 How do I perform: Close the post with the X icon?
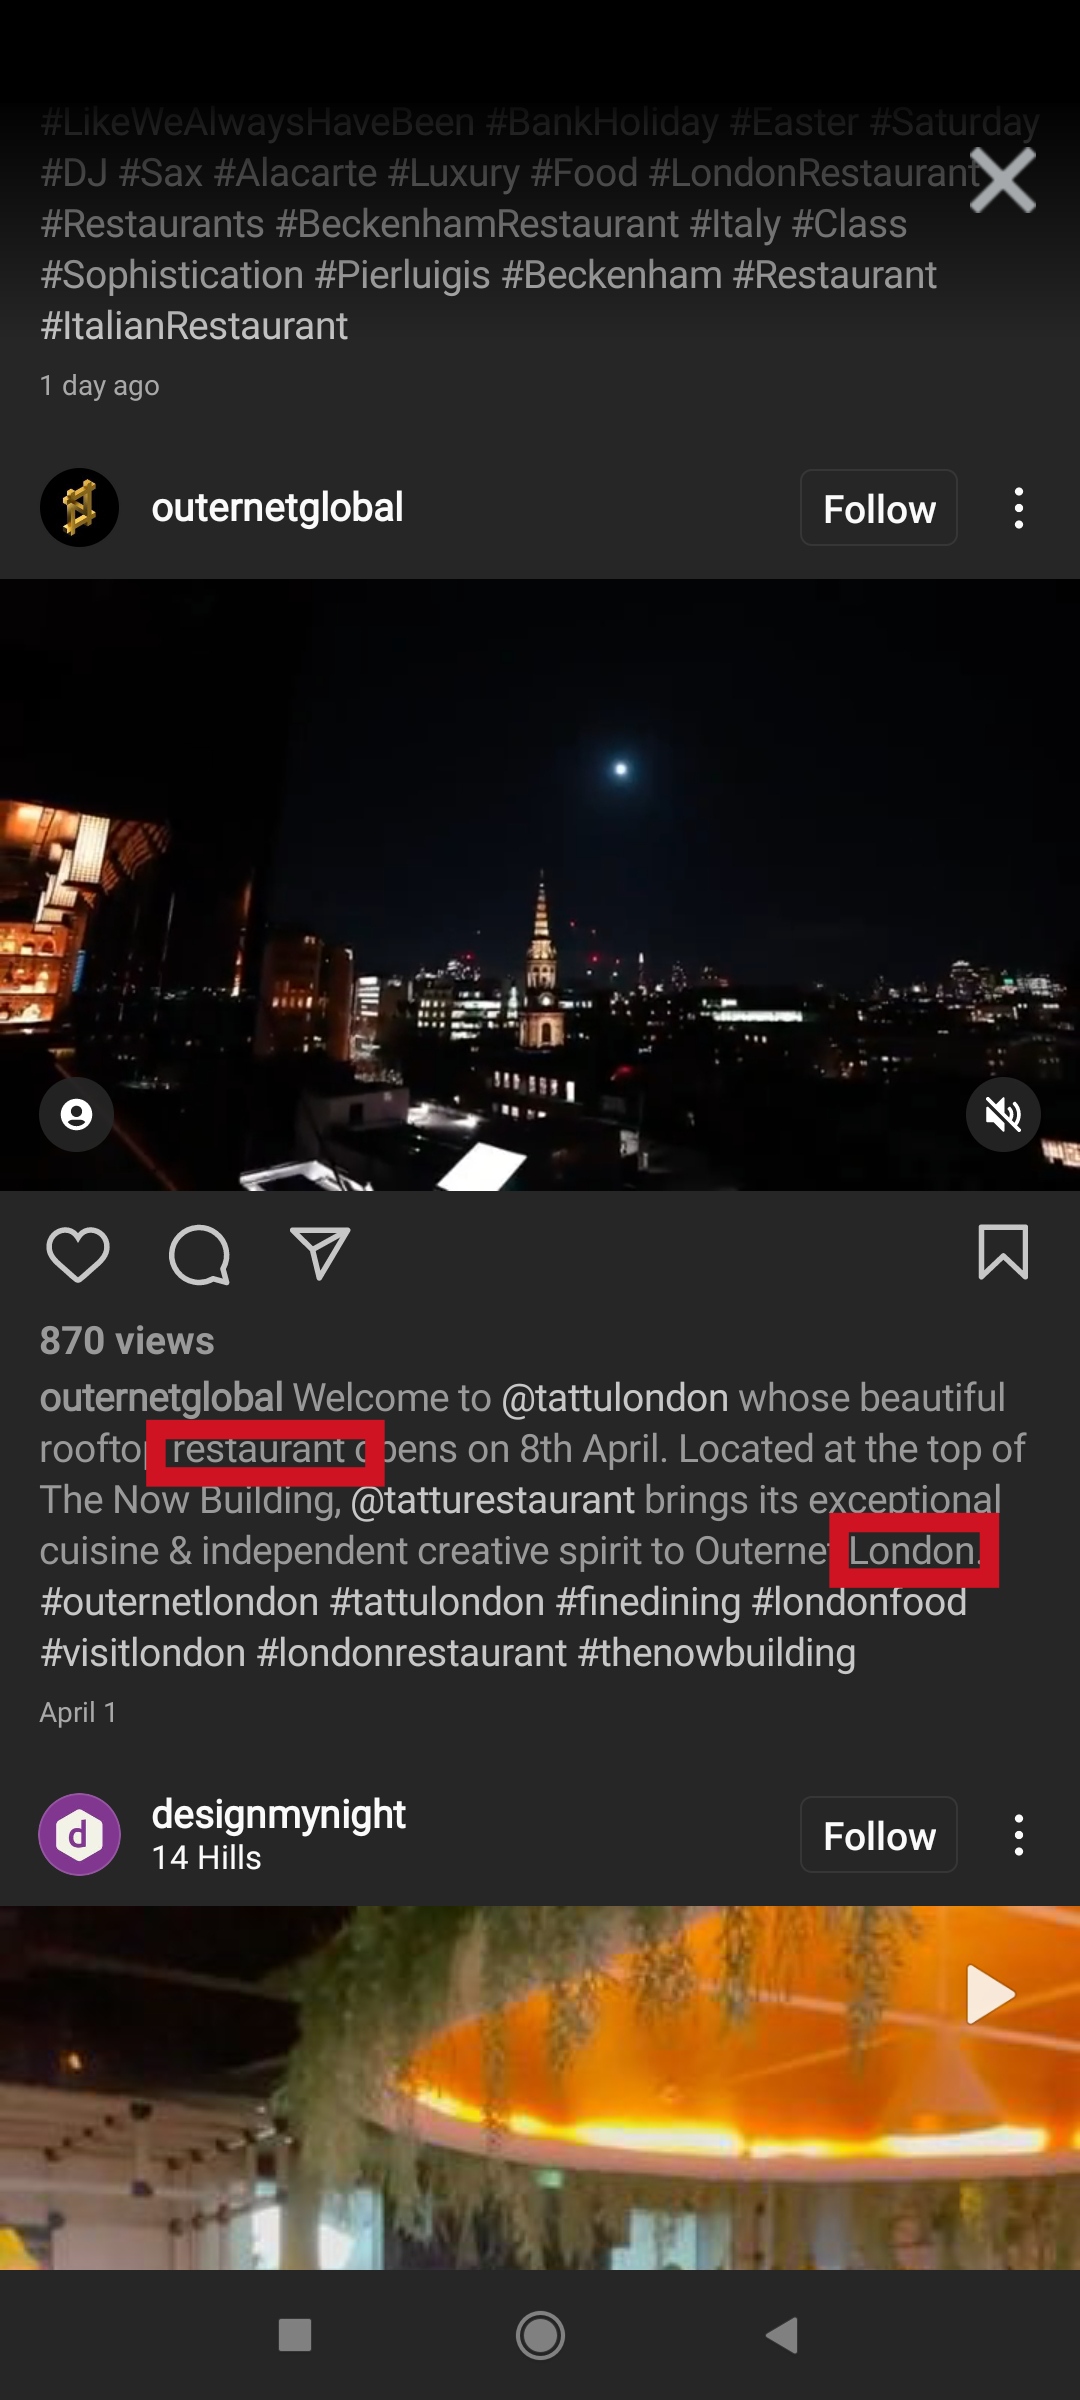[x=1003, y=182]
